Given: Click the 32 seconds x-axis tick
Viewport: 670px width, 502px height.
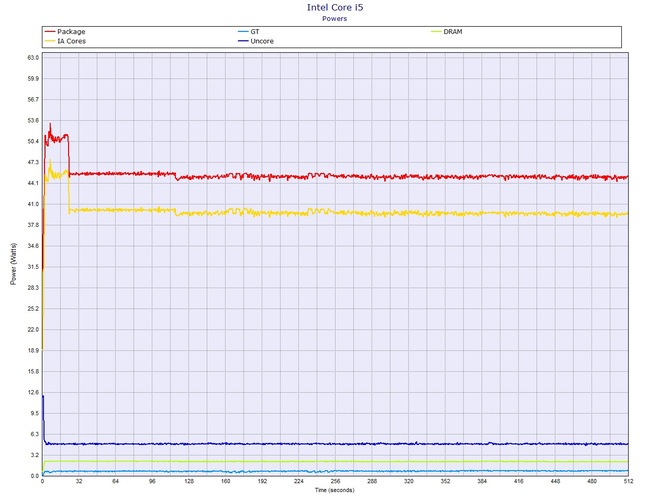Looking at the screenshot, I should (79, 481).
